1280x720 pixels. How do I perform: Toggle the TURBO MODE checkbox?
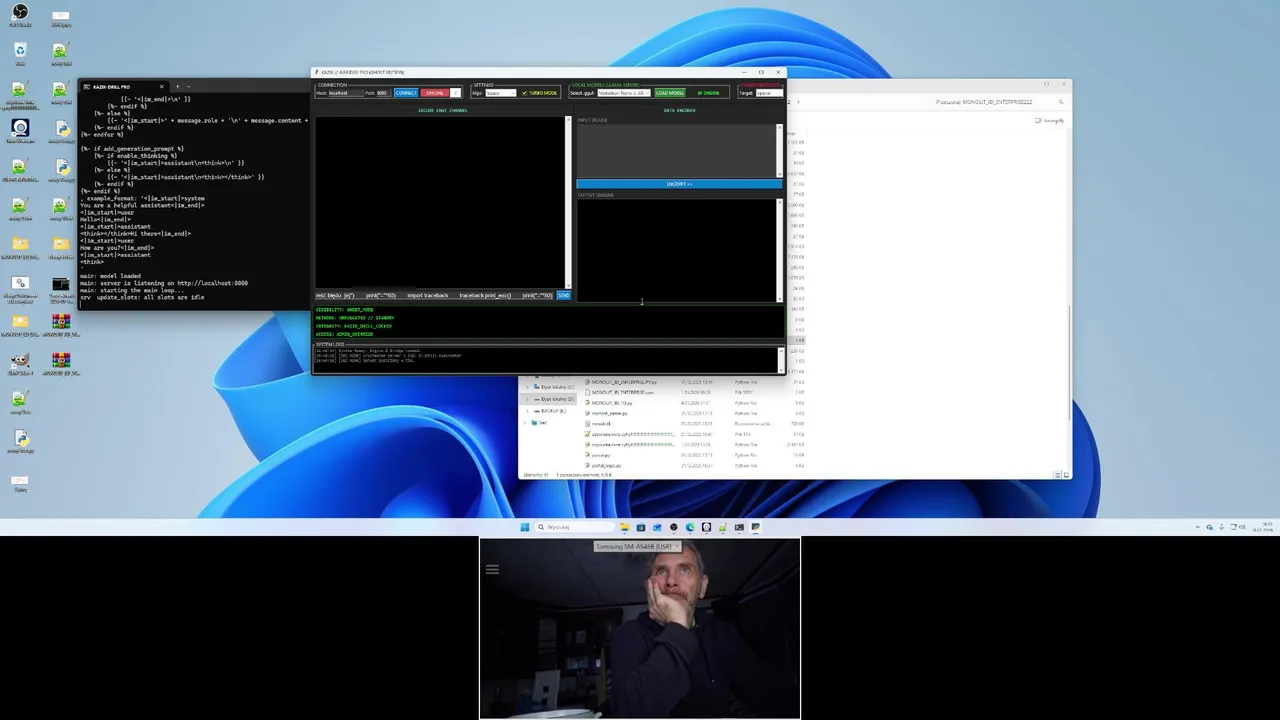click(540, 93)
